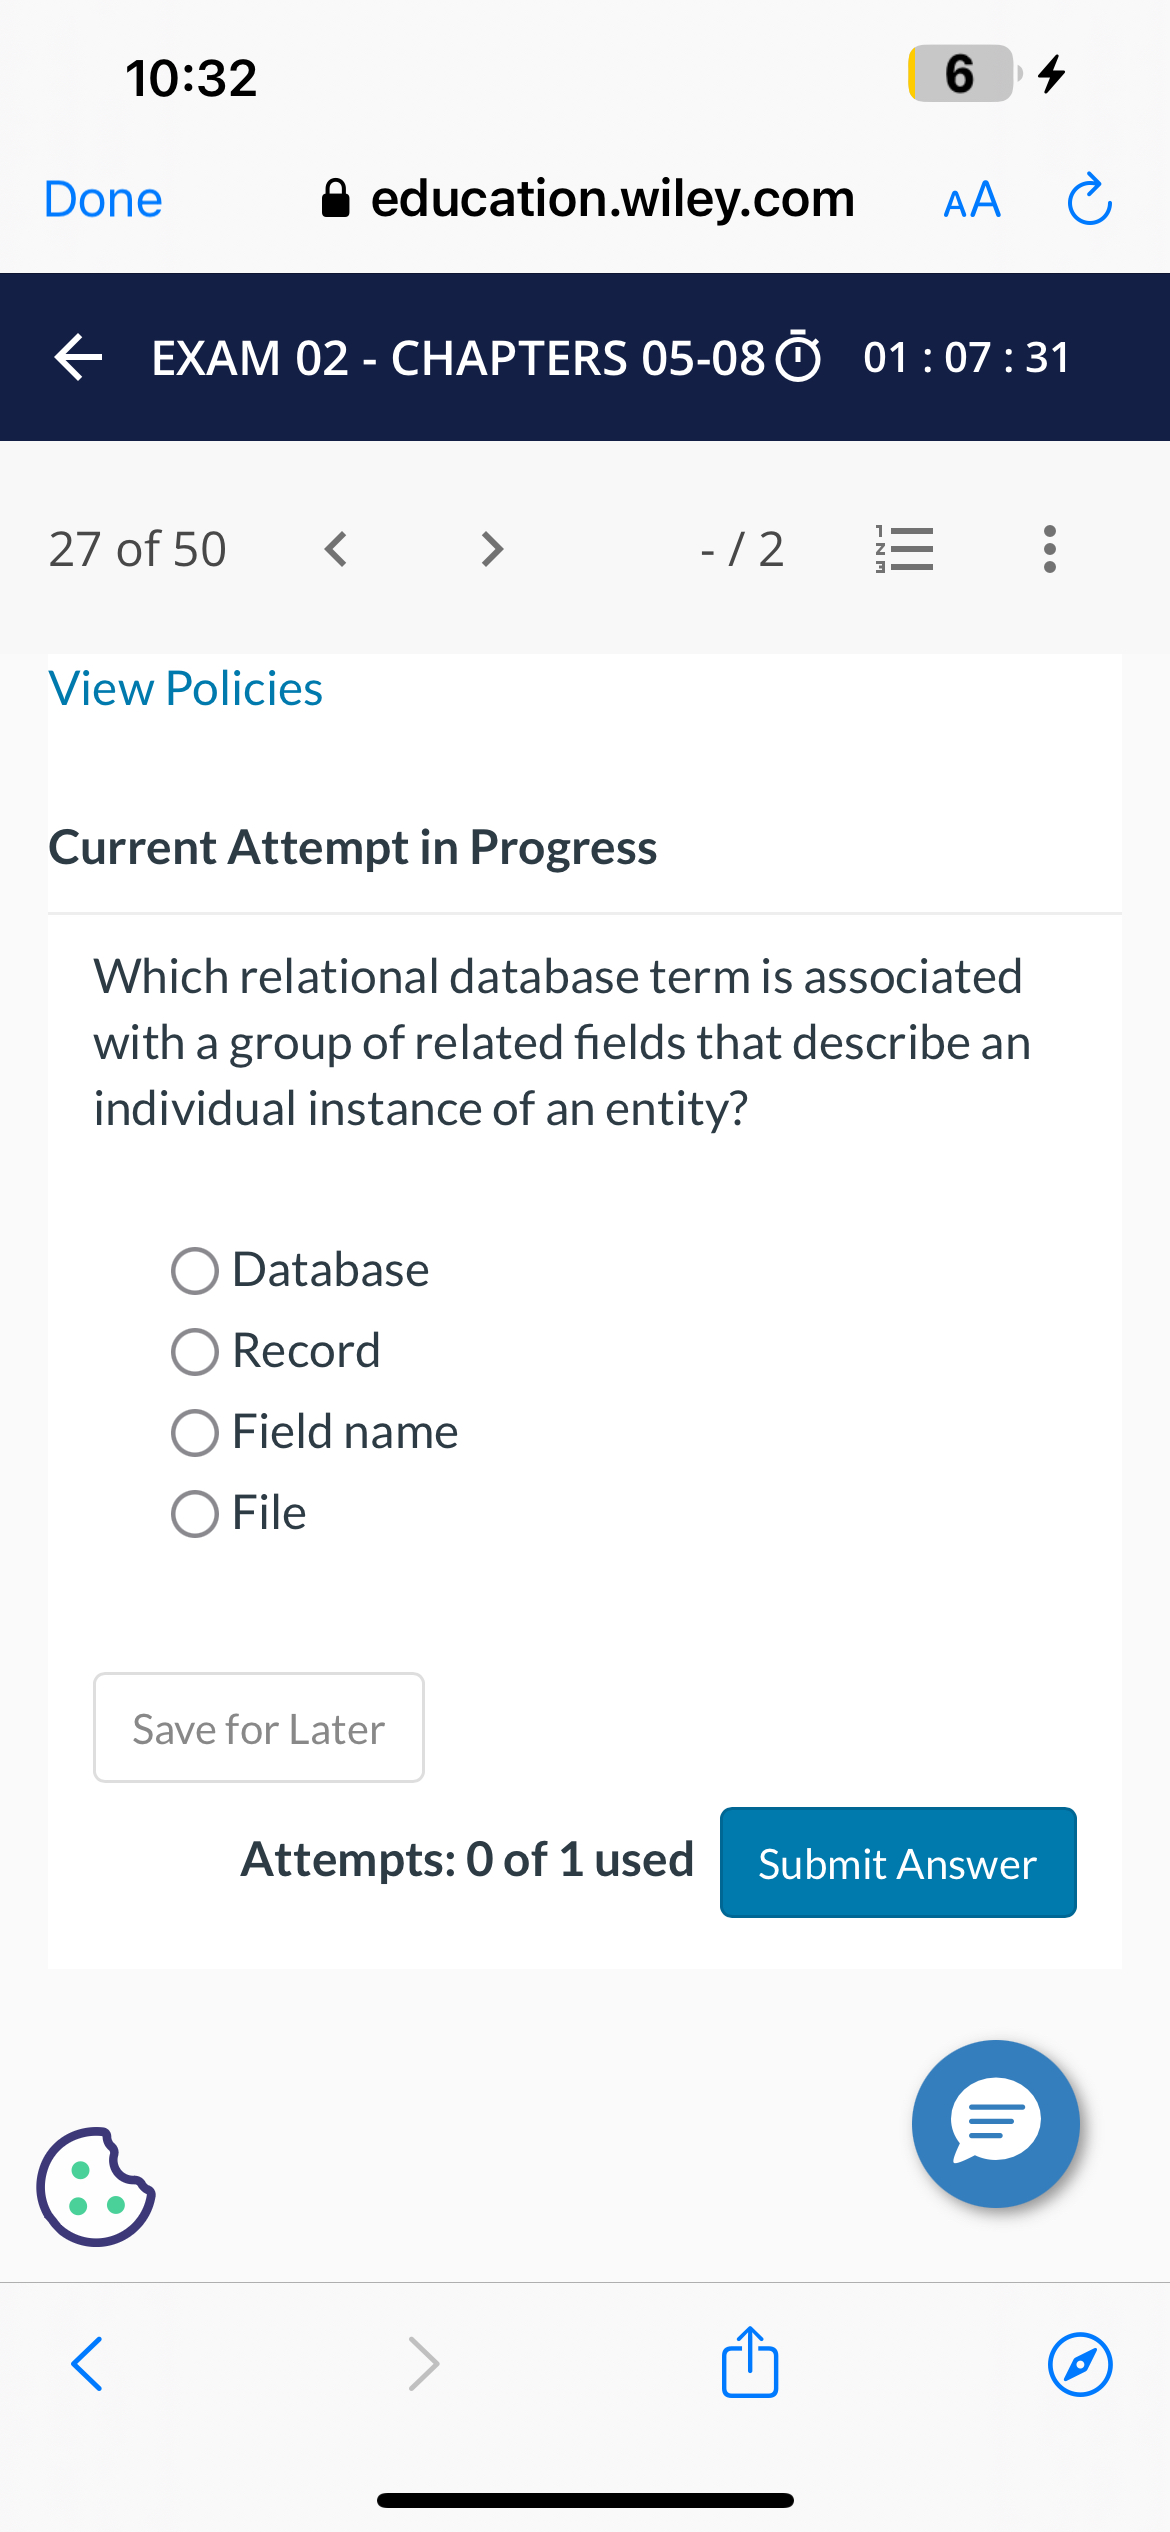This screenshot has height=2532, width=1170.
Task: Choose the File answer option
Action: [x=196, y=1514]
